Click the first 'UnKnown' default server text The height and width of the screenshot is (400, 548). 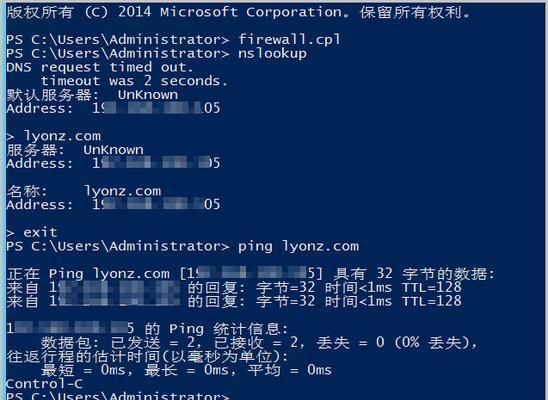pos(148,95)
